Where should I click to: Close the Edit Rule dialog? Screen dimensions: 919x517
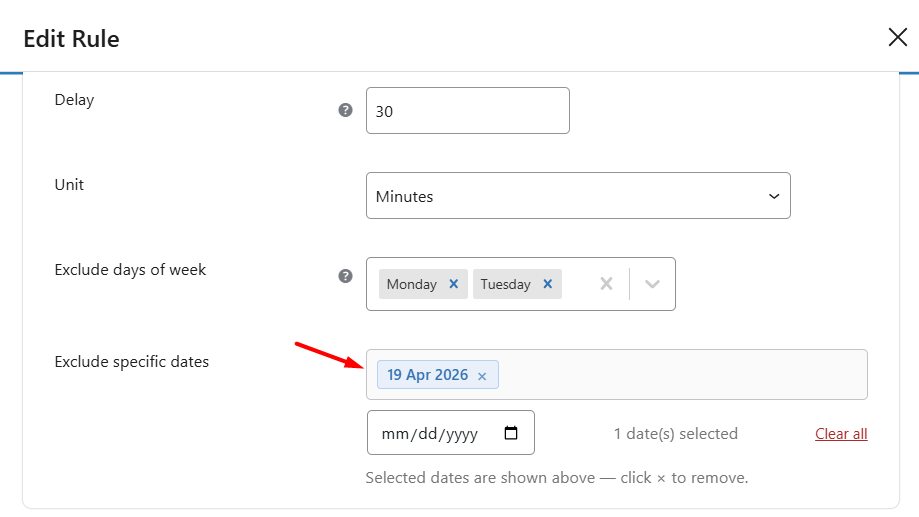coord(897,38)
